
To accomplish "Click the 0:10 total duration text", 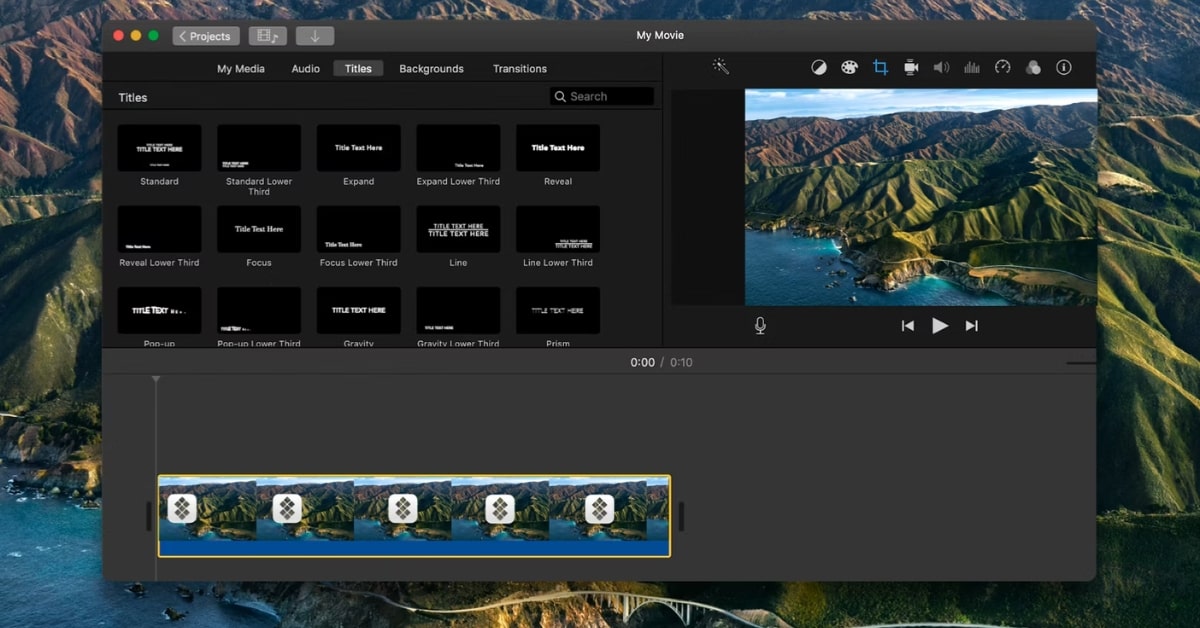I will pos(681,362).
